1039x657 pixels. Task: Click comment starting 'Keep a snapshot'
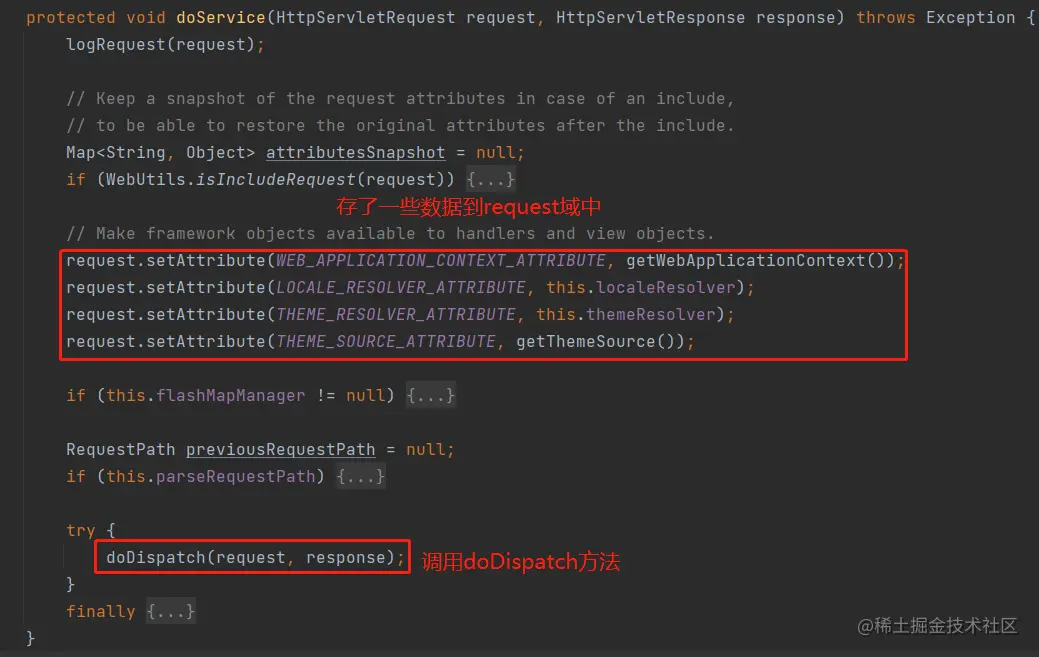(400, 99)
